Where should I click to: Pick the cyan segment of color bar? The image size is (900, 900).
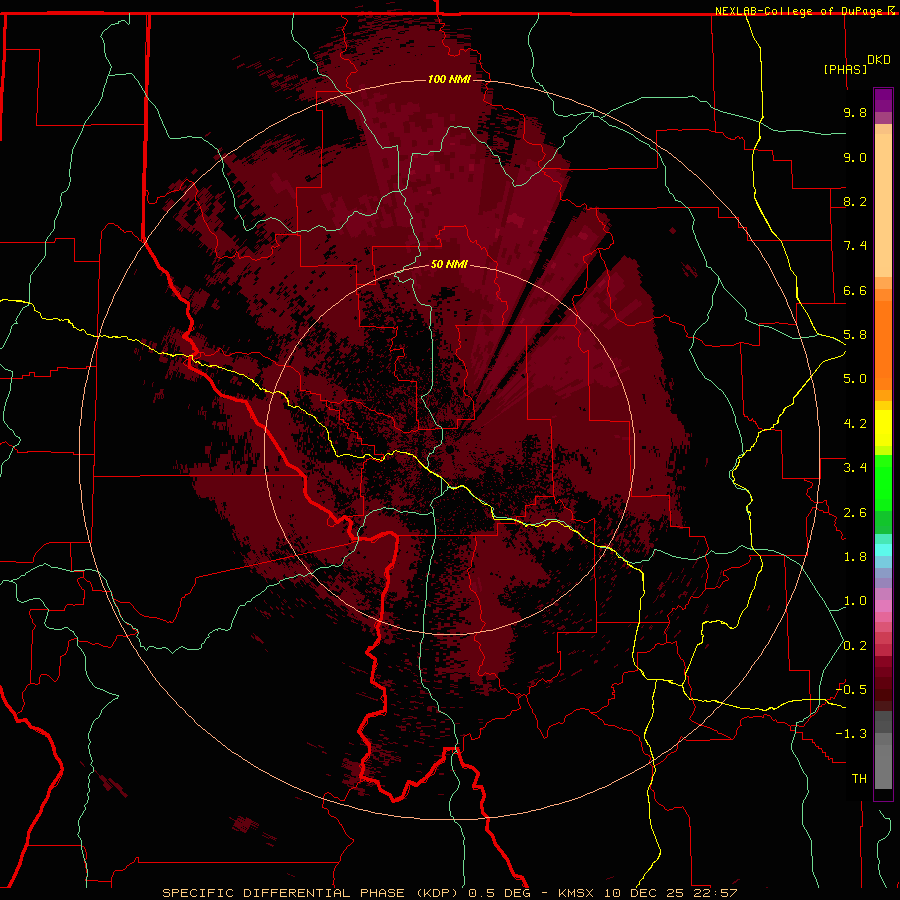pyautogui.click(x=883, y=550)
